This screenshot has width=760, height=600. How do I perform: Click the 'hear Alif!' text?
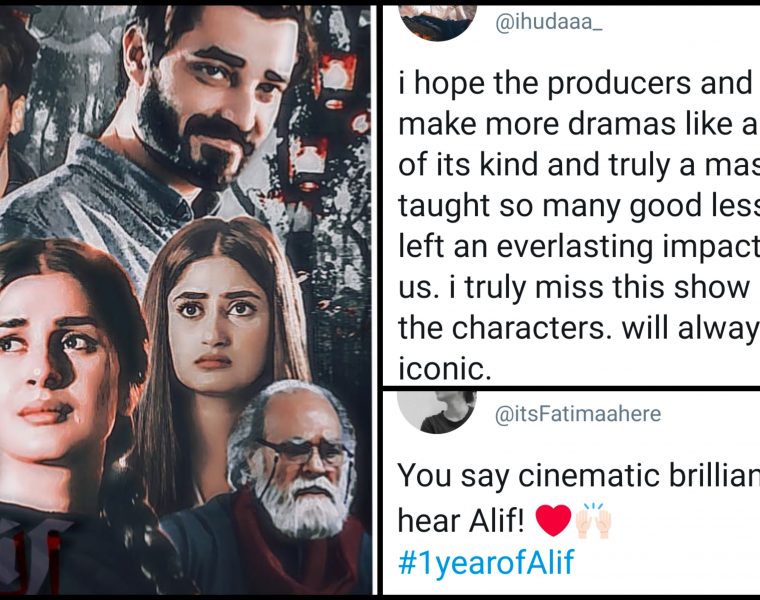click(x=460, y=521)
